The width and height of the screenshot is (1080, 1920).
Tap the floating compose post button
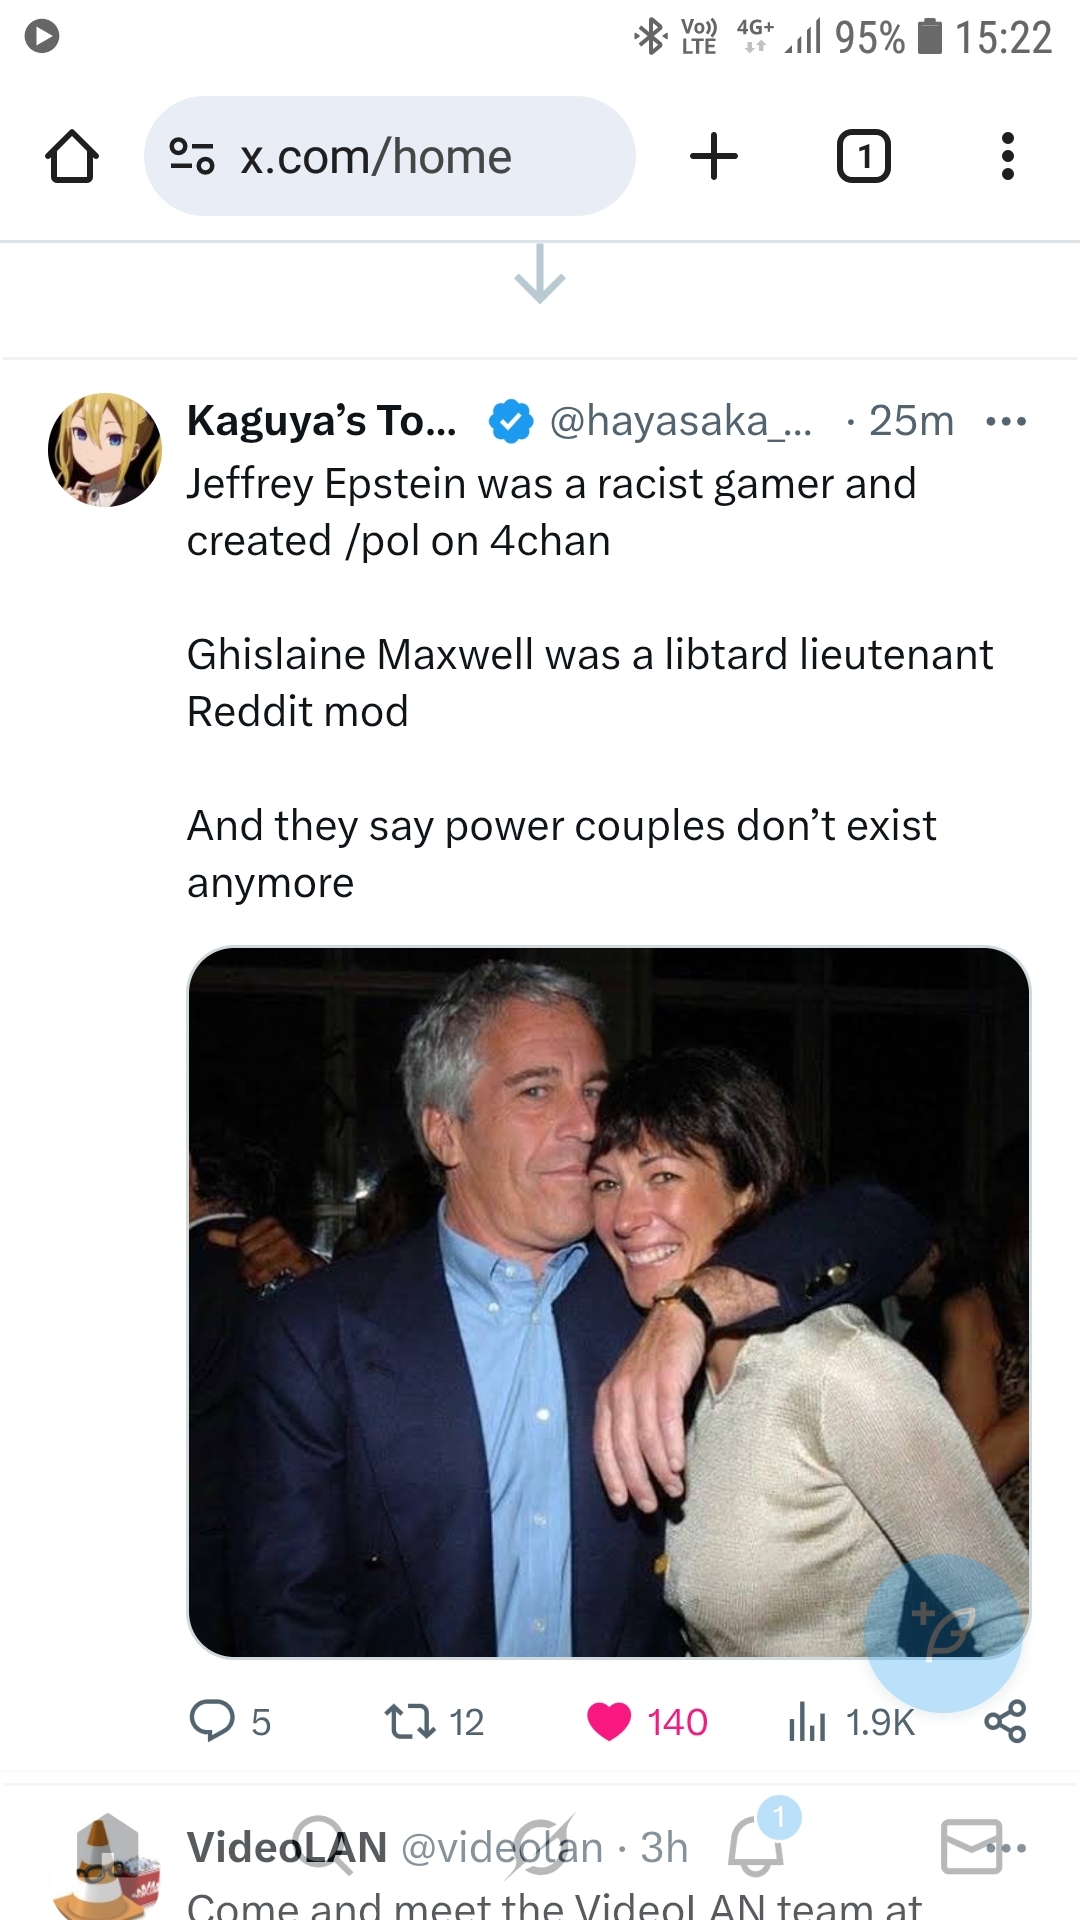pyautogui.click(x=942, y=1632)
